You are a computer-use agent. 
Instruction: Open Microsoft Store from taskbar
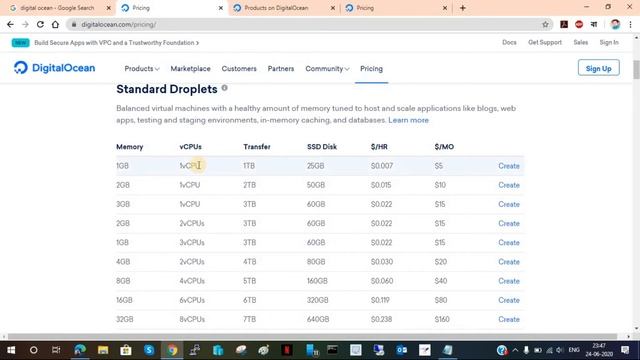click(126, 350)
